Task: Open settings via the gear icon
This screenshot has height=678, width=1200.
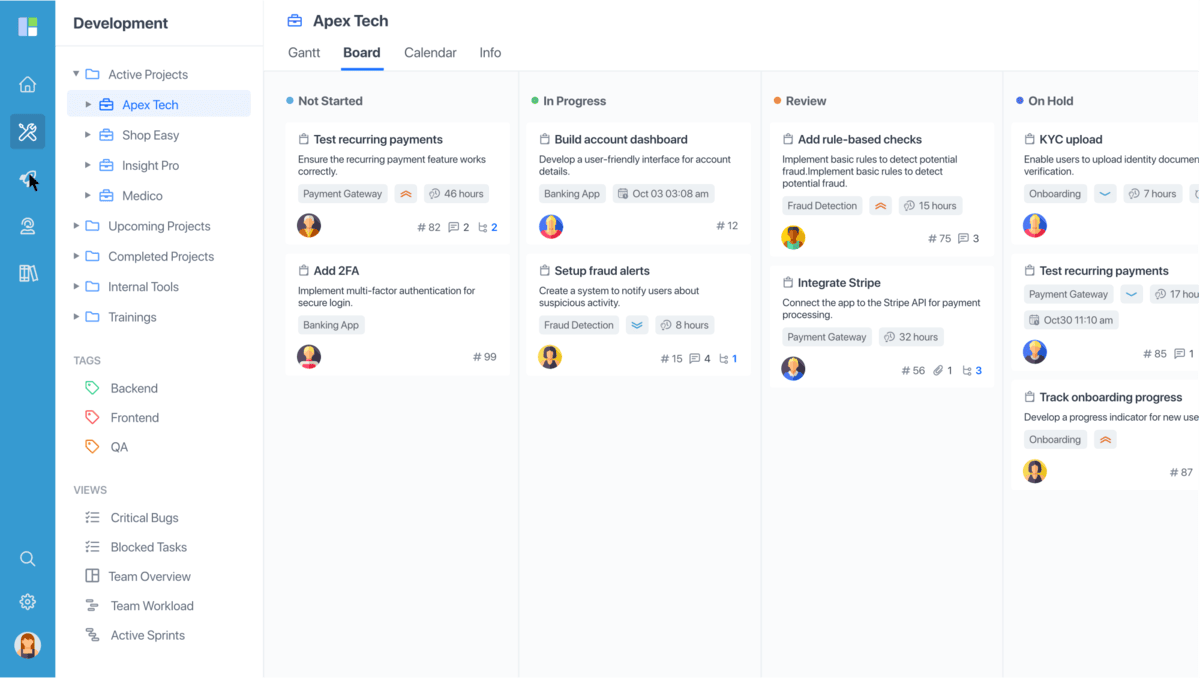Action: (28, 602)
